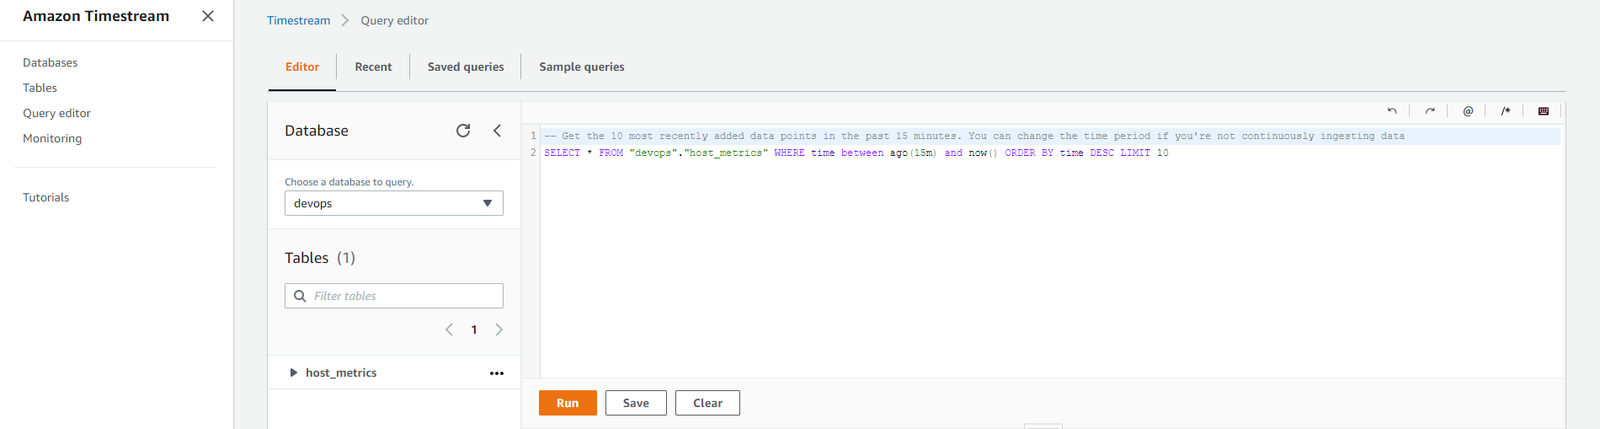Open Monitoring in side navigation
1600x429 pixels.
coord(52,139)
